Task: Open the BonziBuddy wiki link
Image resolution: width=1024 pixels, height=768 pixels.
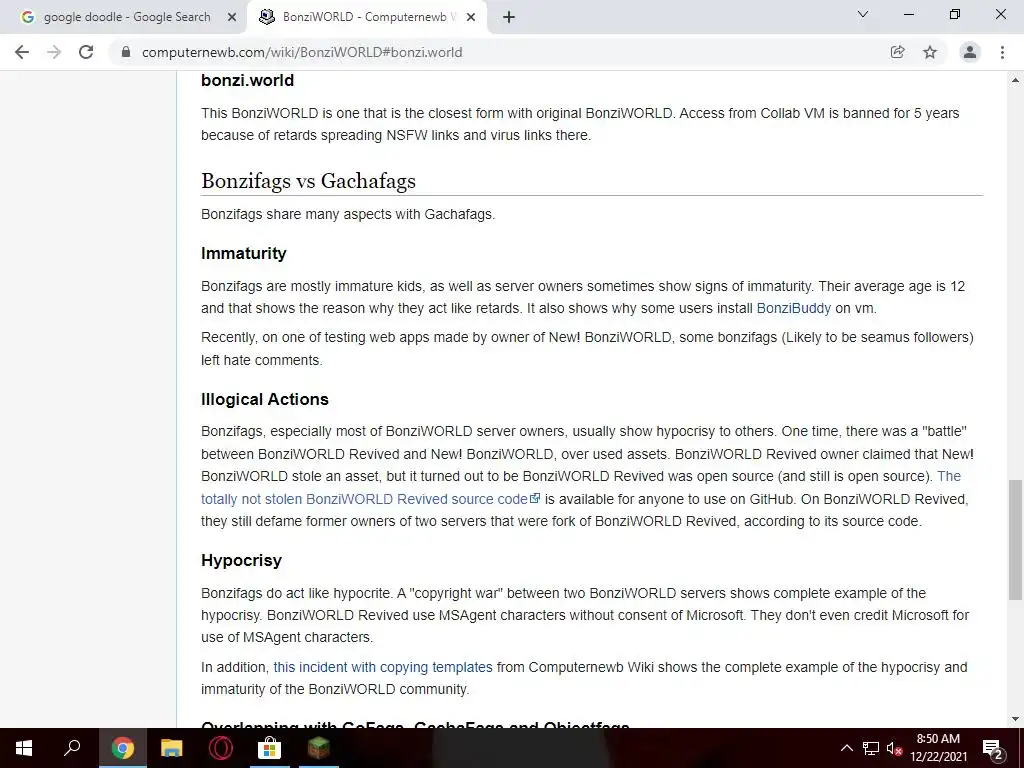Action: (793, 308)
